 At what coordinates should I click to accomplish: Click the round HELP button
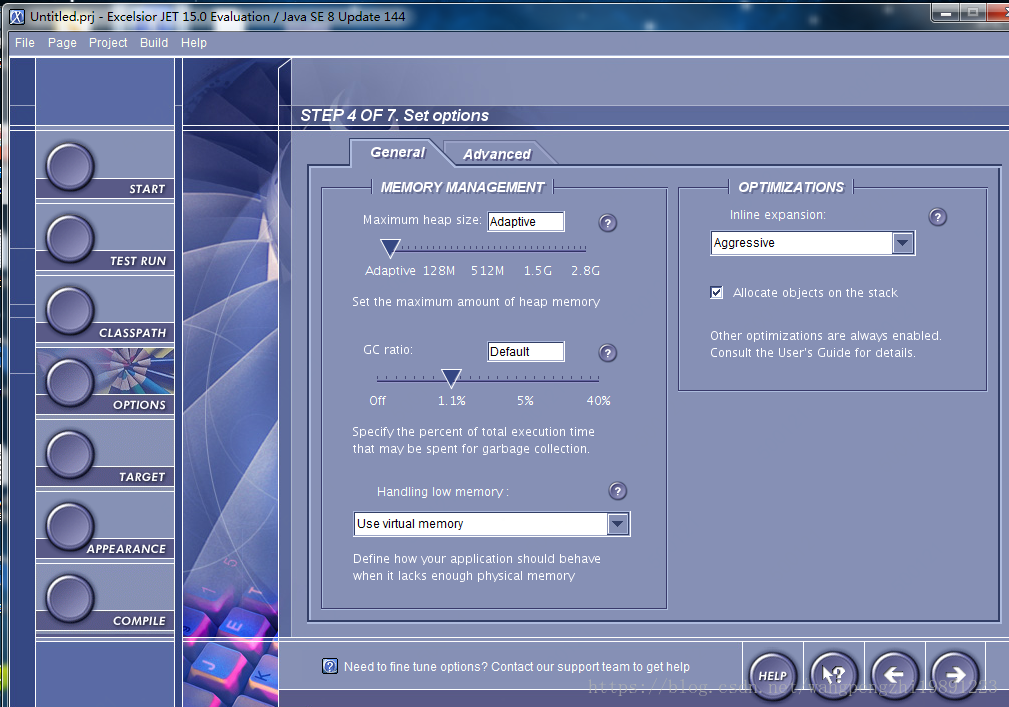point(772,675)
